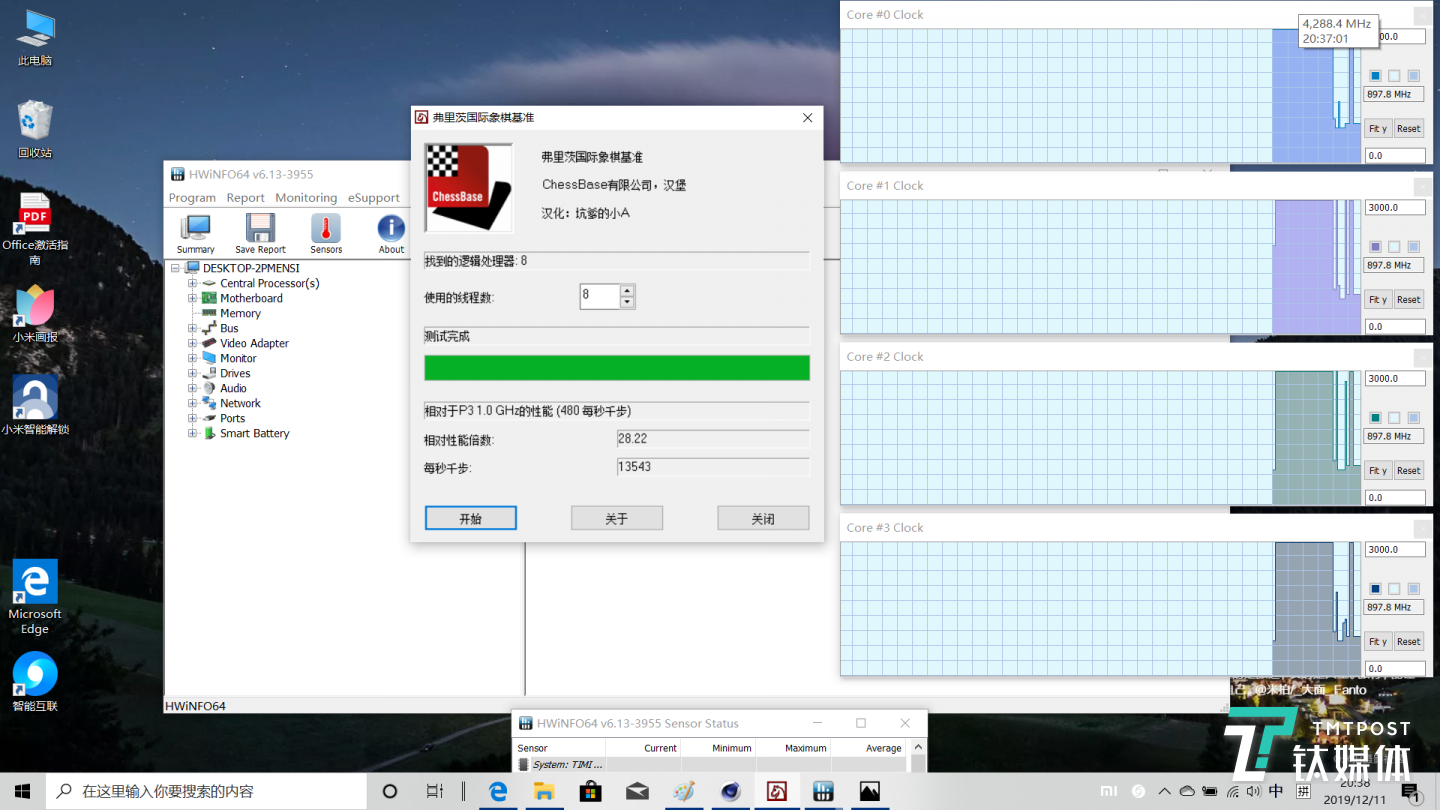This screenshot has height=810, width=1440.
Task: Click Fit y button for Core #0 Clock
Action: pos(1378,128)
